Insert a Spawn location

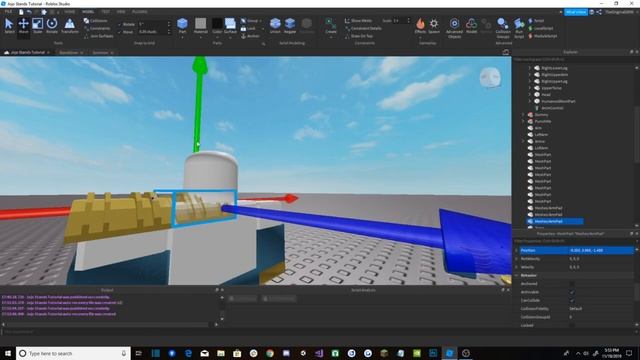[x=434, y=25]
